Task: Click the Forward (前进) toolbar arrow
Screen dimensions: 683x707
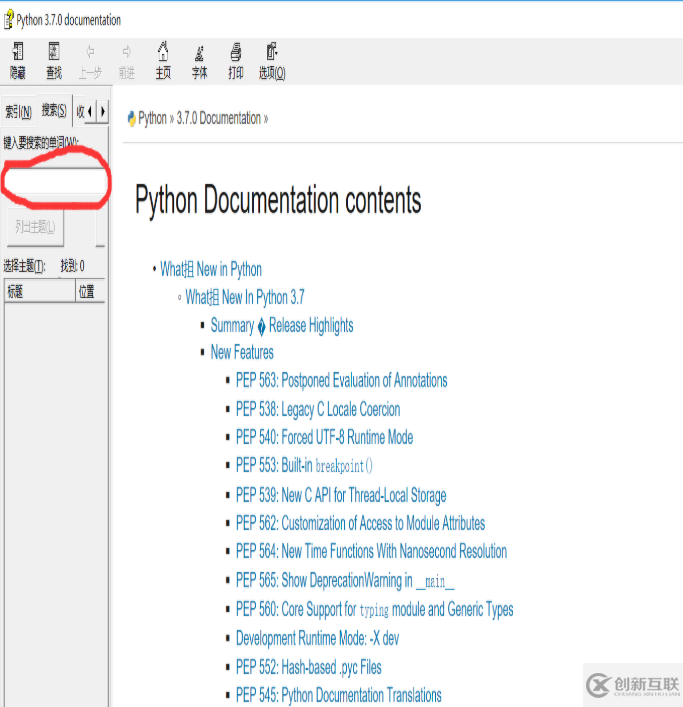Action: [127, 52]
